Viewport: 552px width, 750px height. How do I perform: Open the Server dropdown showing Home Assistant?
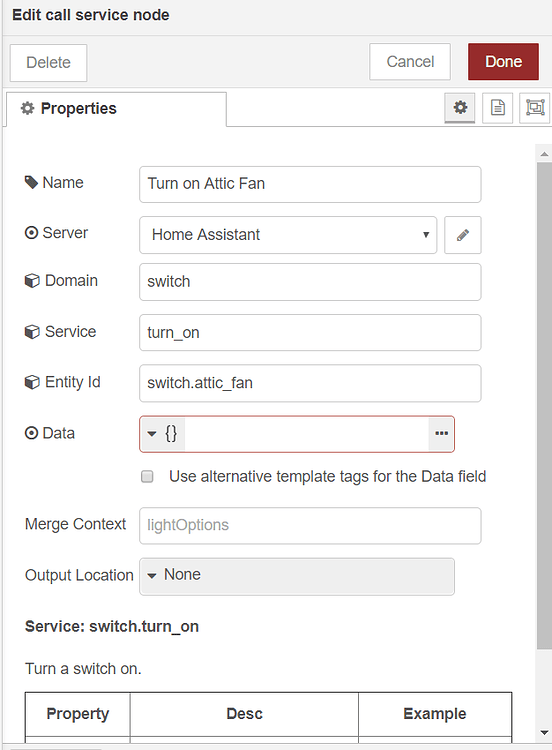point(288,235)
